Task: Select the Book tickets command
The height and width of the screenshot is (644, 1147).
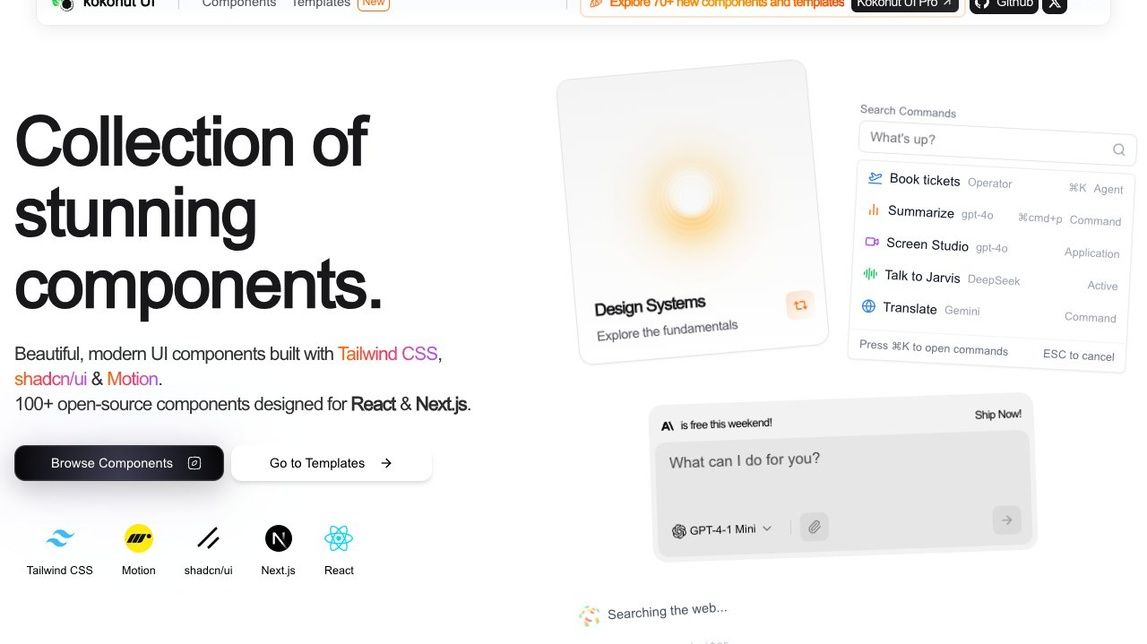Action: click(924, 180)
